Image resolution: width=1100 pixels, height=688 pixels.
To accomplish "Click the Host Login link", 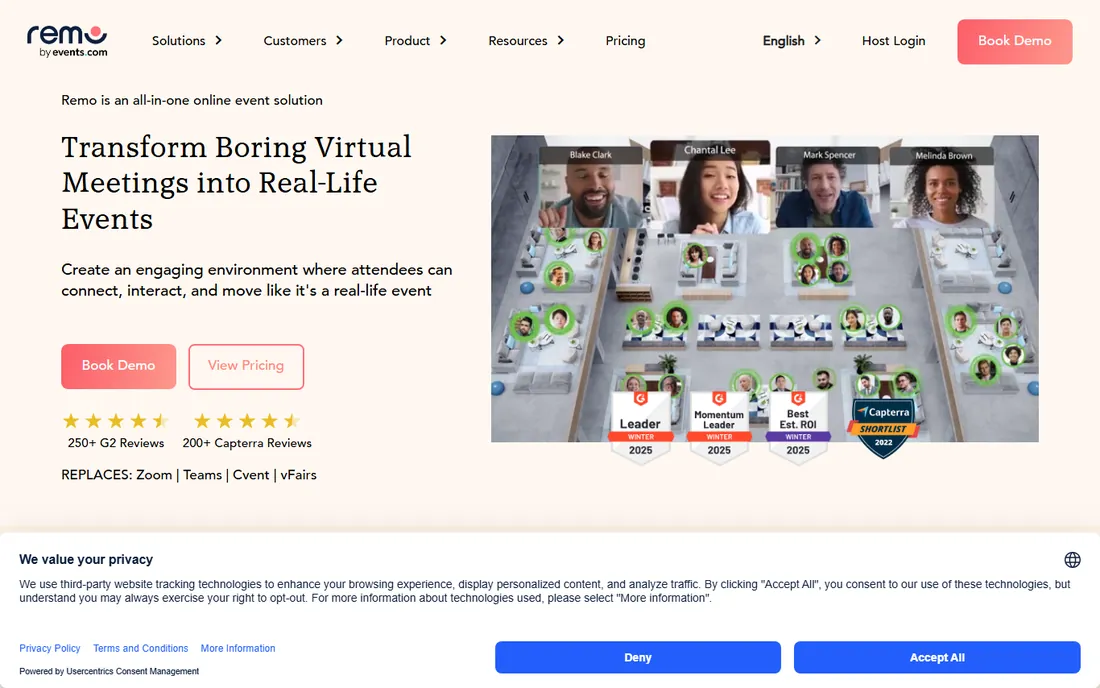I will pyautogui.click(x=893, y=41).
